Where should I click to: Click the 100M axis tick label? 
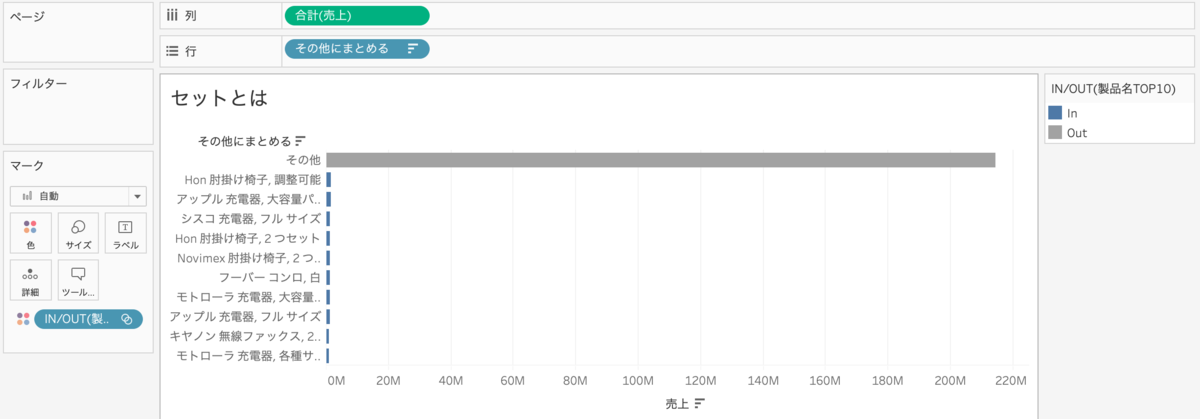tap(637, 380)
